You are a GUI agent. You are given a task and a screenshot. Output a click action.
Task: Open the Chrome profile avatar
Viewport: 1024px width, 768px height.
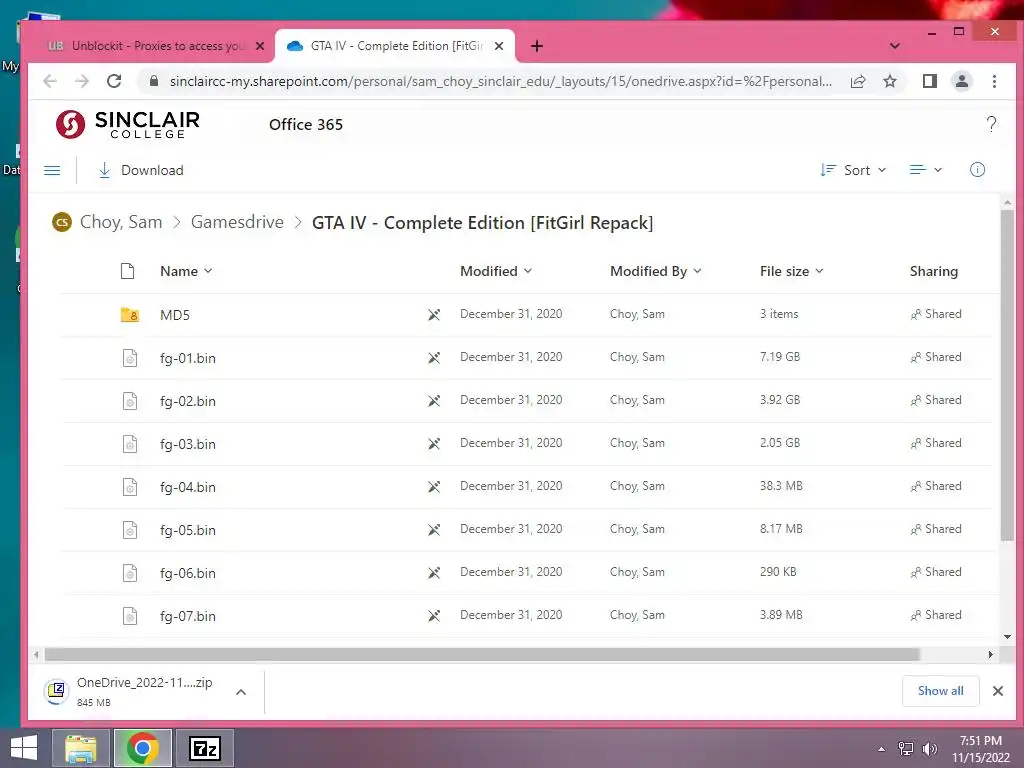961,81
